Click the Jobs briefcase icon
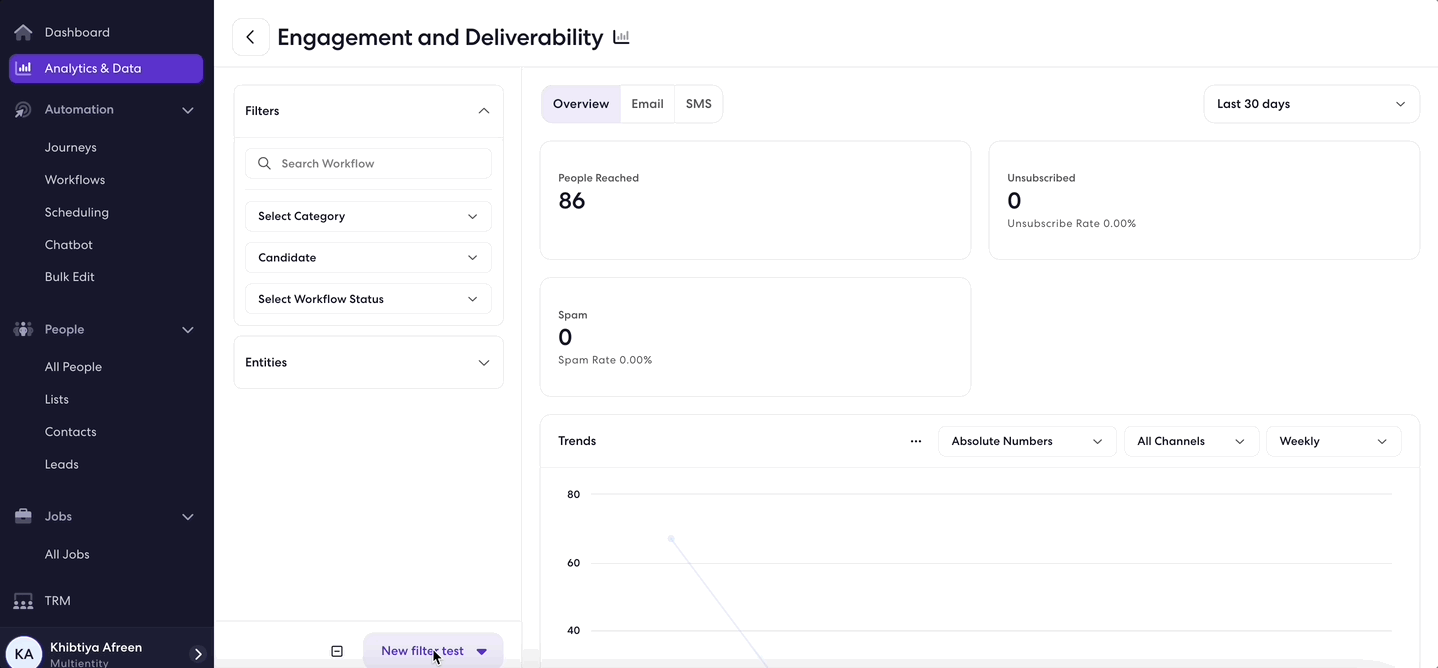The image size is (1438, 668). coord(23,516)
